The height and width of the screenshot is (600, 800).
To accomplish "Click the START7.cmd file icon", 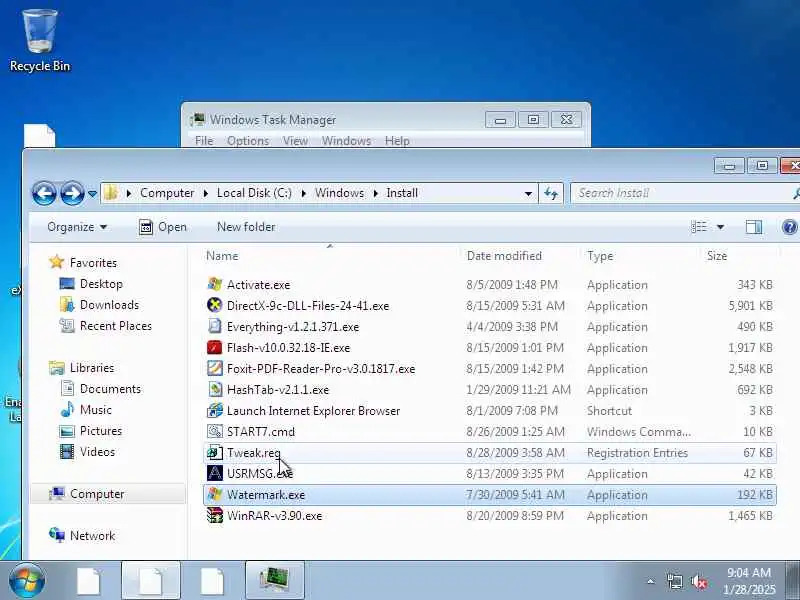I will tap(215, 431).
